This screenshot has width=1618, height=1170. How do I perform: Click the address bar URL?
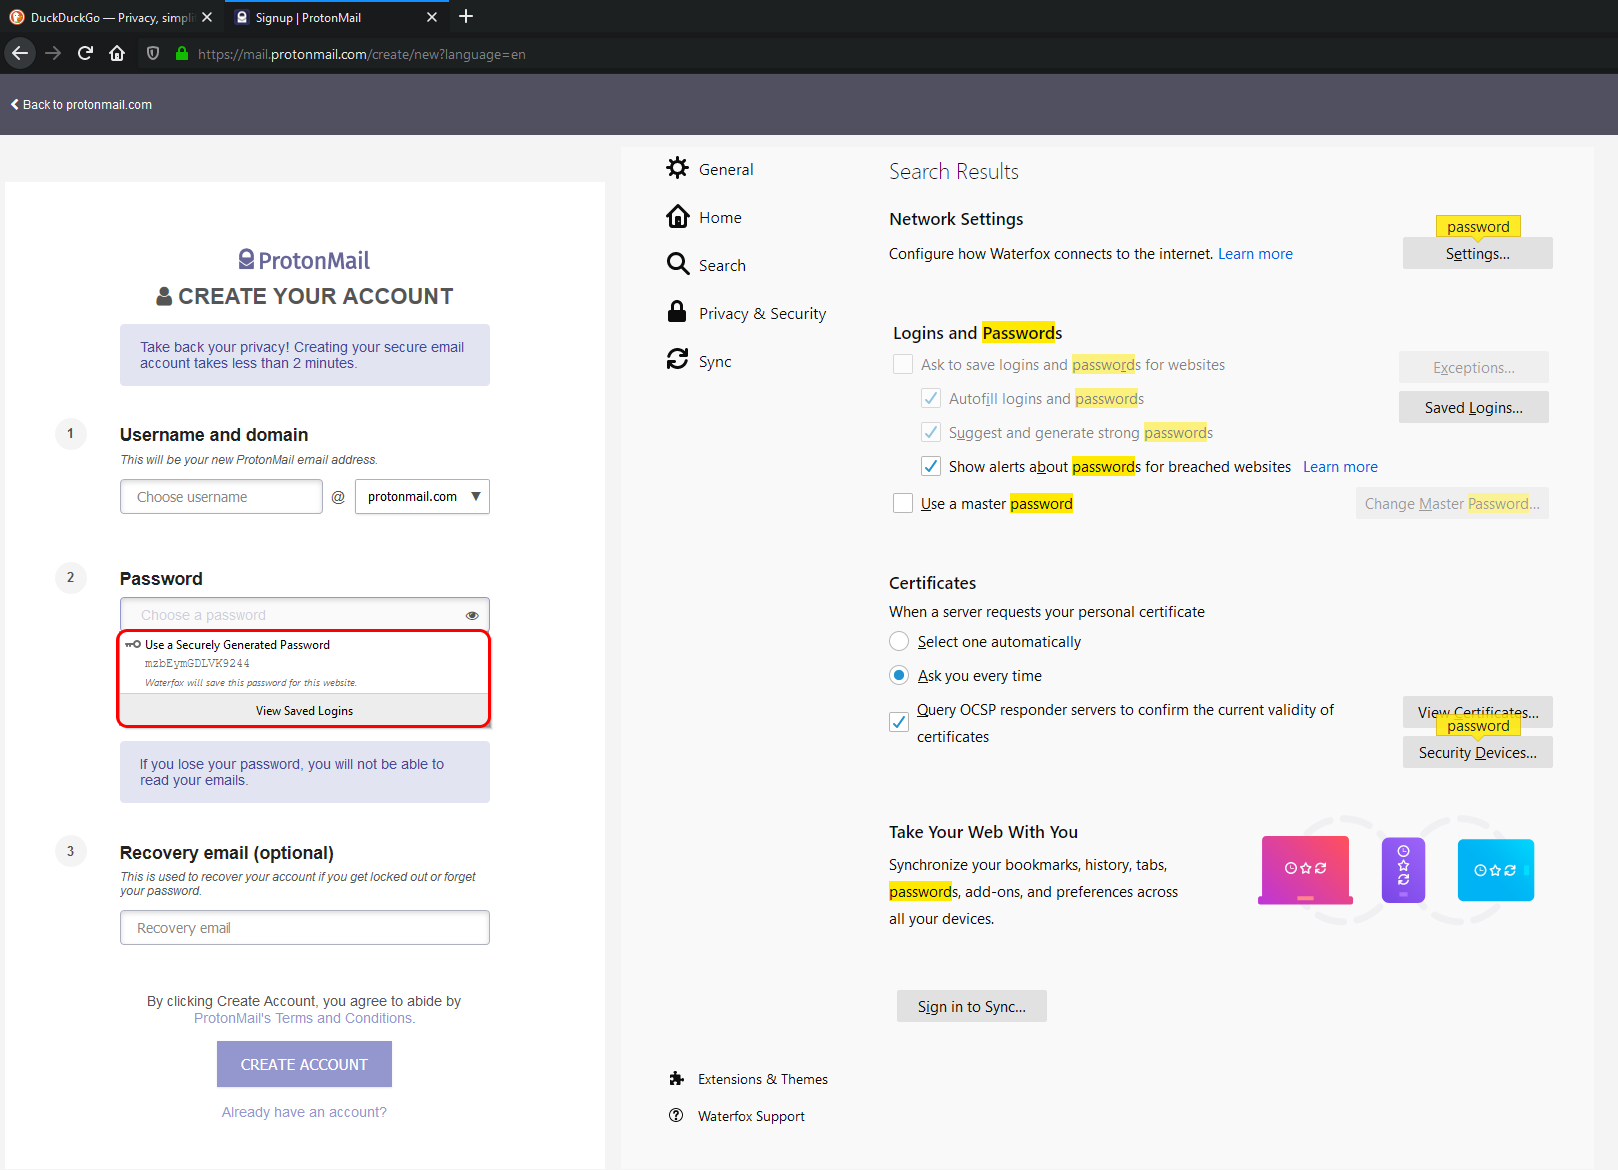[361, 54]
